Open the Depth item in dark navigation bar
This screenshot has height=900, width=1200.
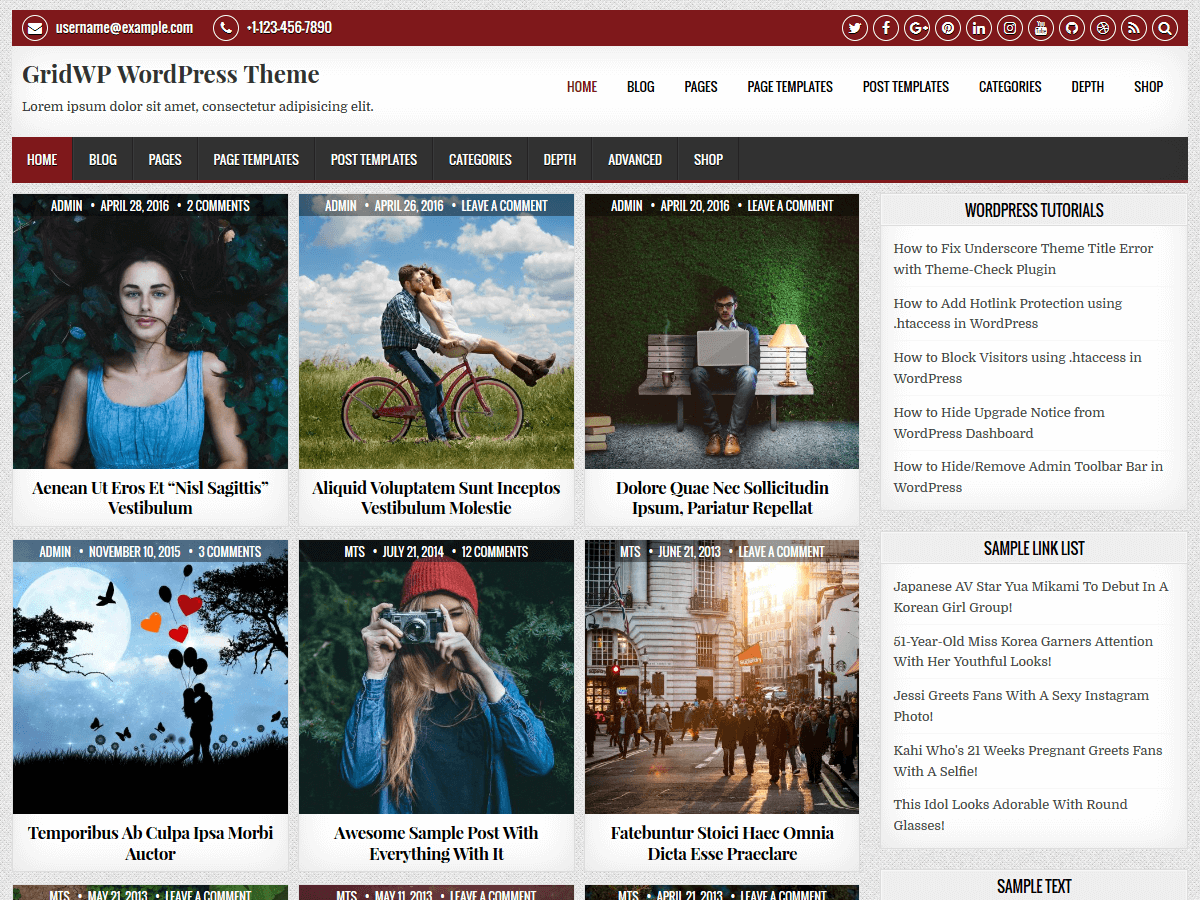559,160
